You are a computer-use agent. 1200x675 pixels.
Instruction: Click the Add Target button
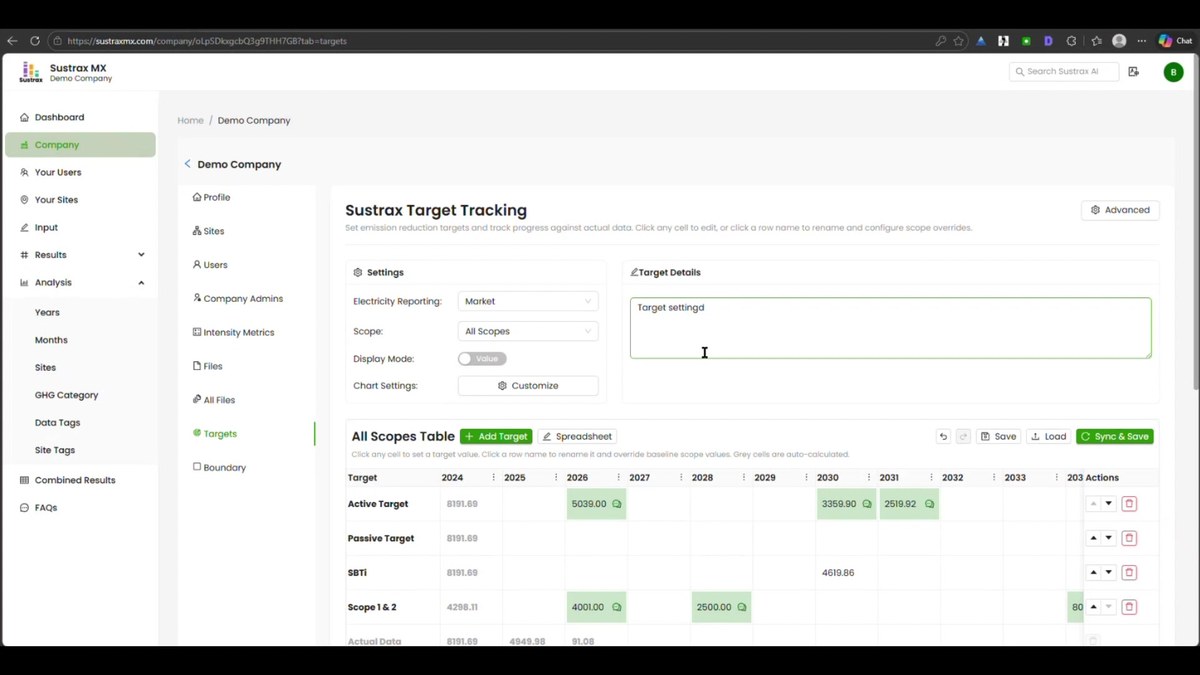click(x=496, y=437)
